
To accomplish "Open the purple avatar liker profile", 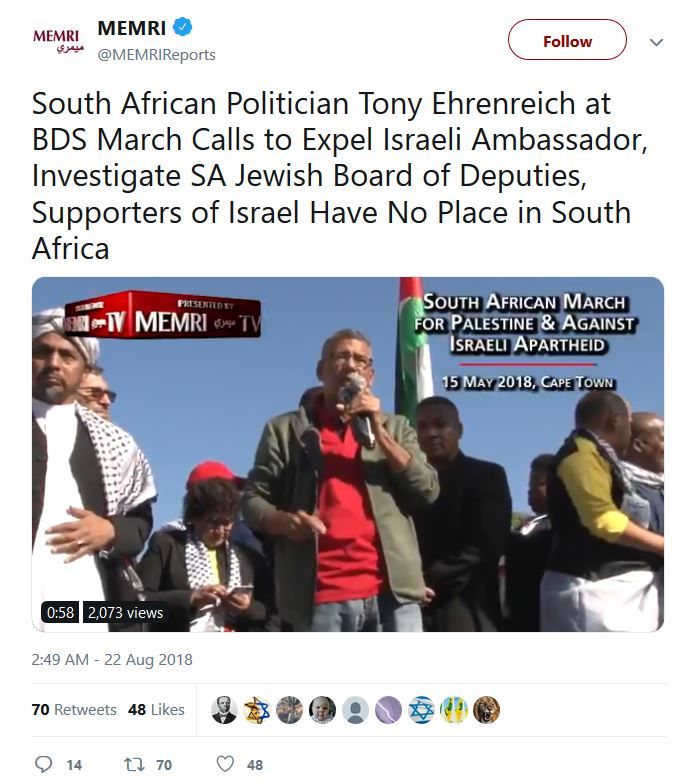I will [x=388, y=709].
